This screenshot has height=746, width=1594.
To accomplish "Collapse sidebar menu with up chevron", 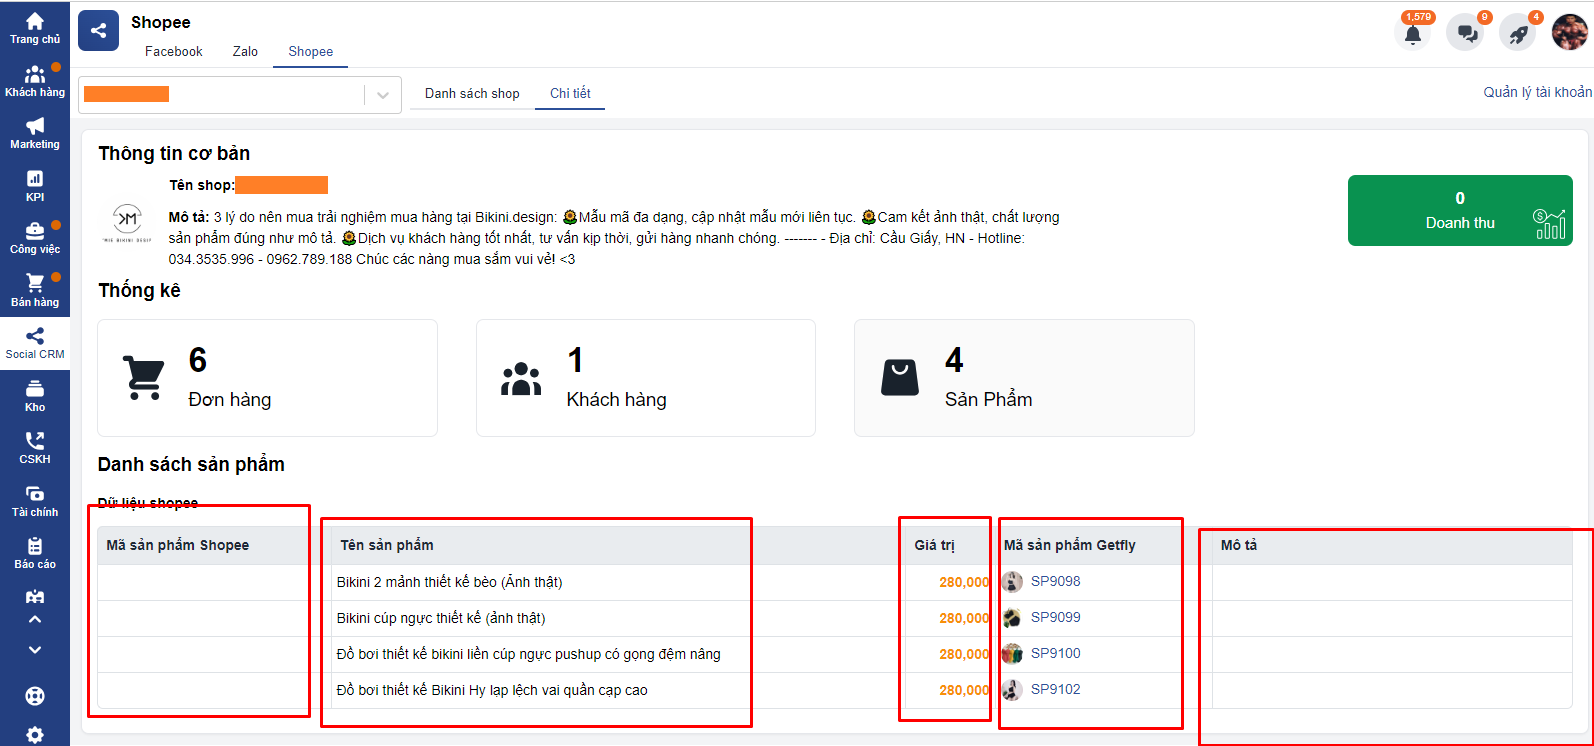I will pyautogui.click(x=35, y=620).
